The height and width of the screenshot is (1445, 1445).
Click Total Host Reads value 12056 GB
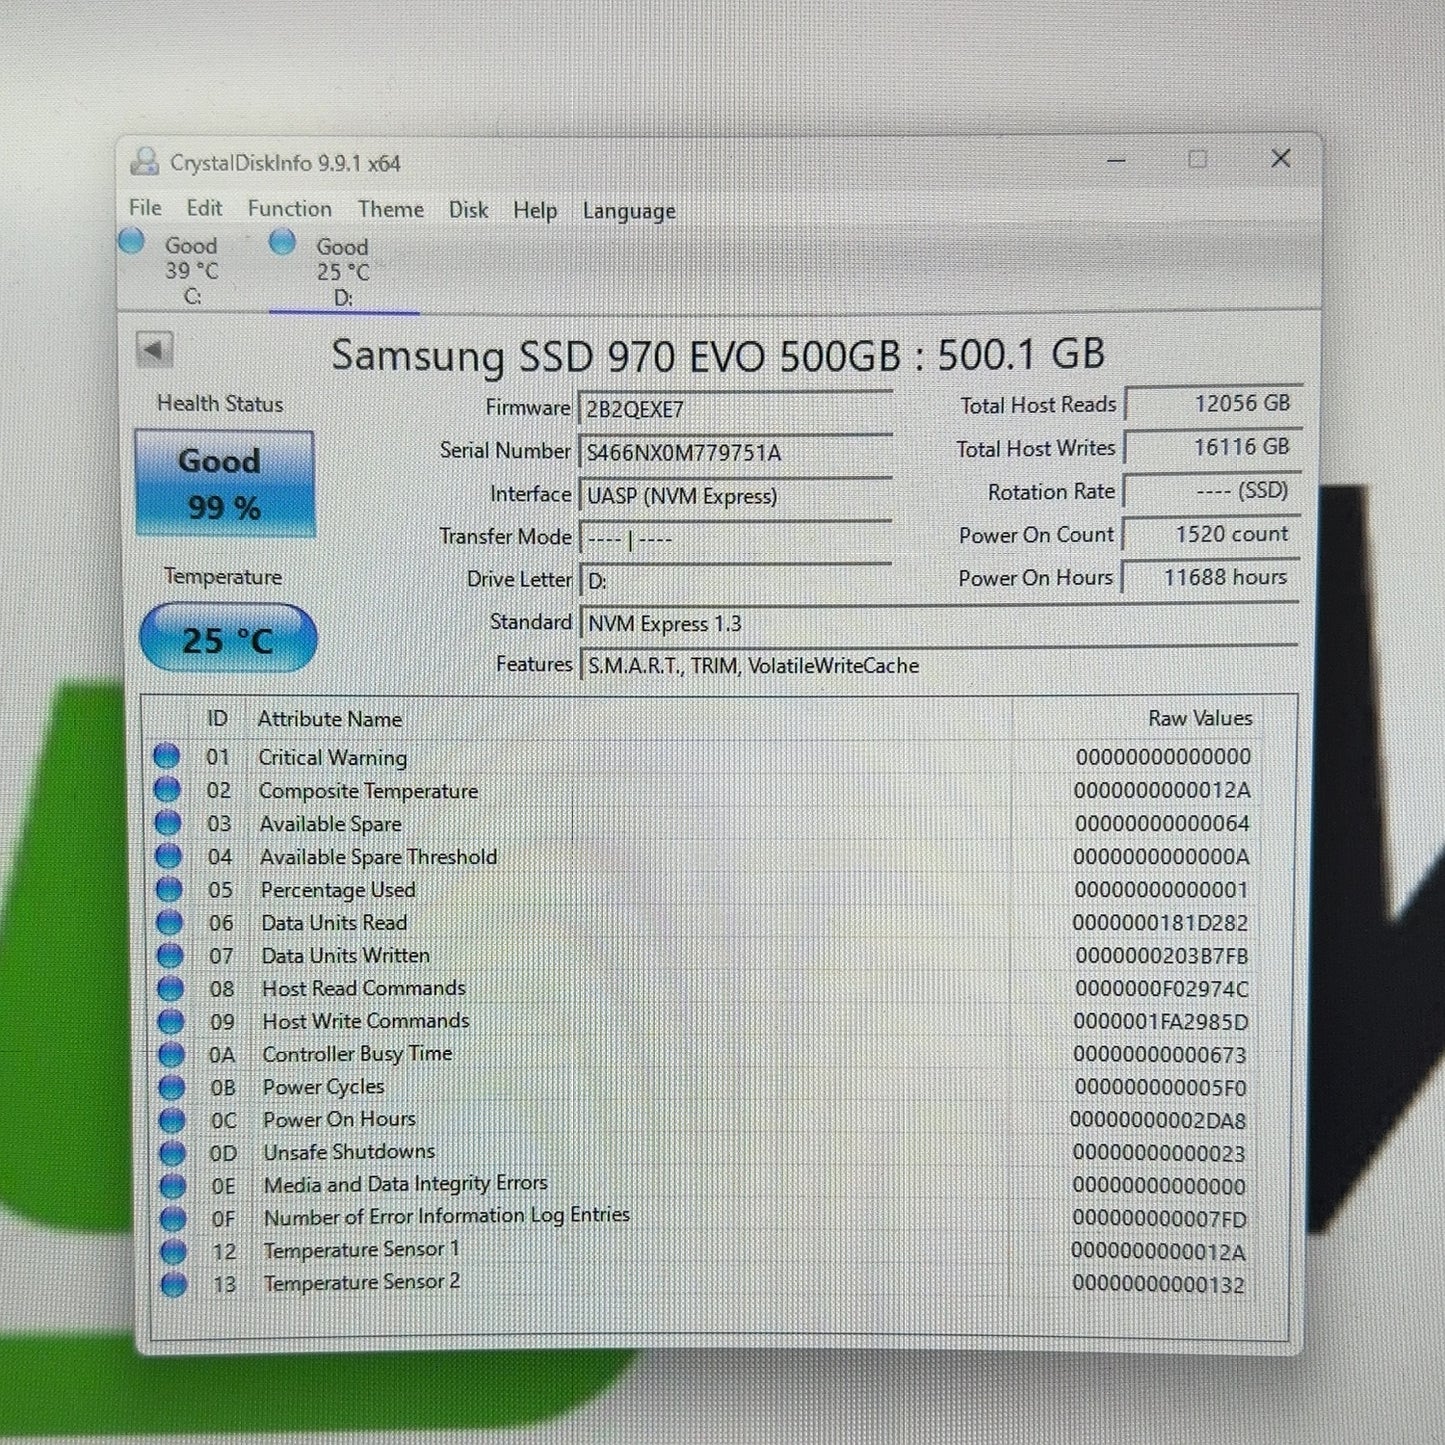tap(1212, 403)
